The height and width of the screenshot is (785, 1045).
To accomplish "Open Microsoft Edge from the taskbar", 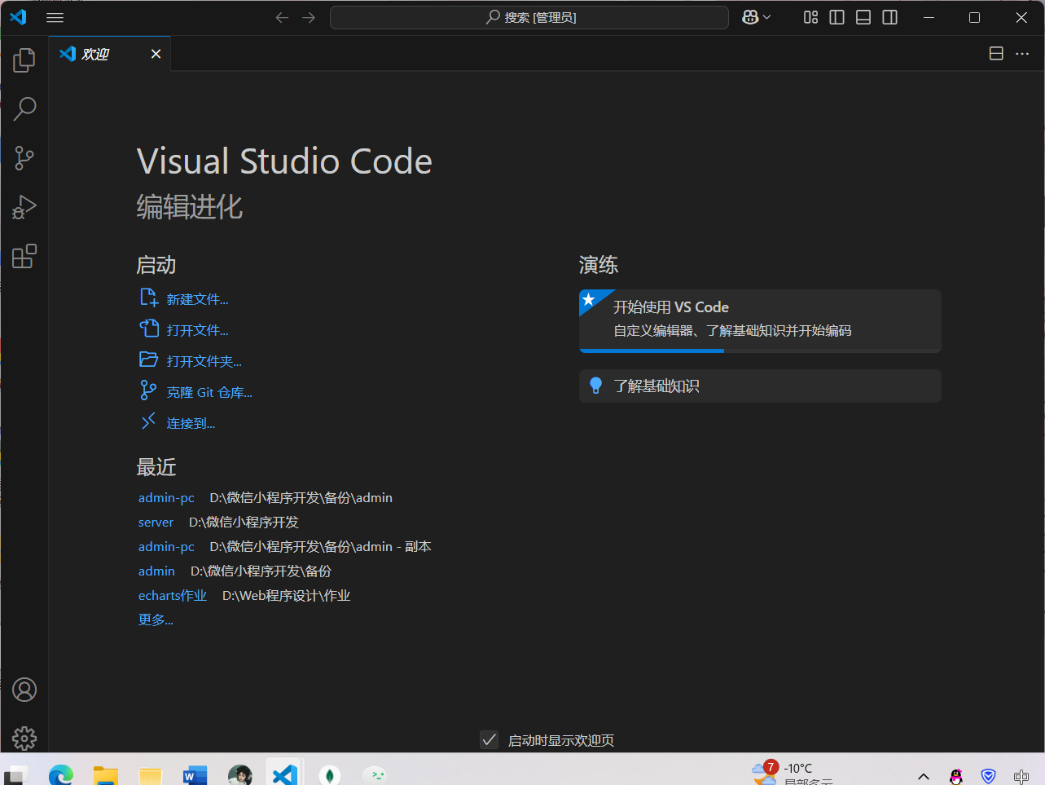I will pyautogui.click(x=61, y=775).
